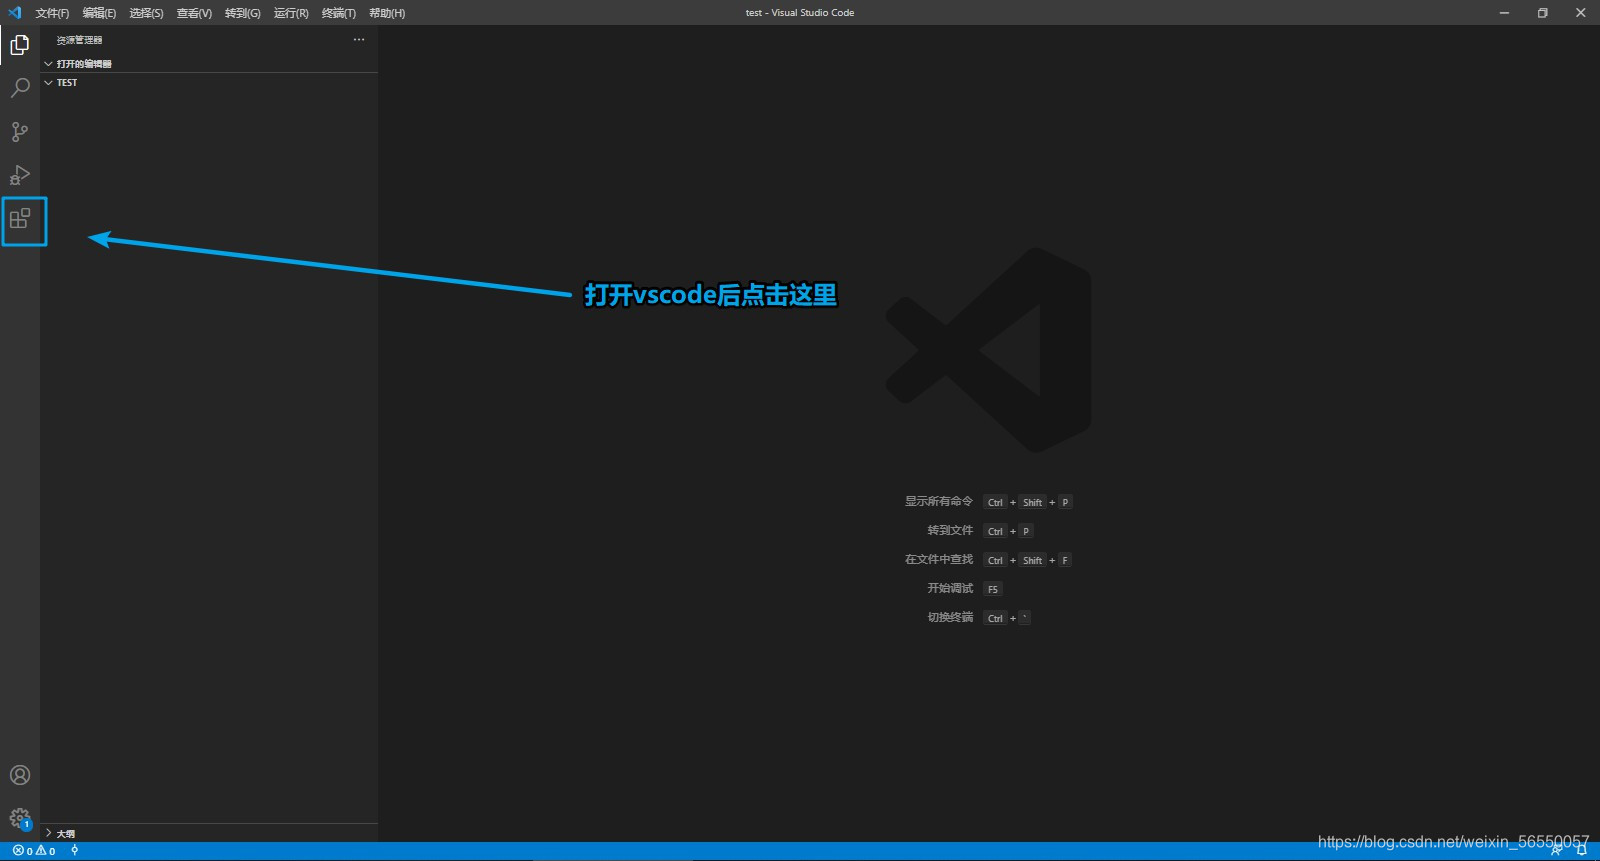The width and height of the screenshot is (1600, 861).
Task: Open the Manage gear icon
Action: (20, 819)
